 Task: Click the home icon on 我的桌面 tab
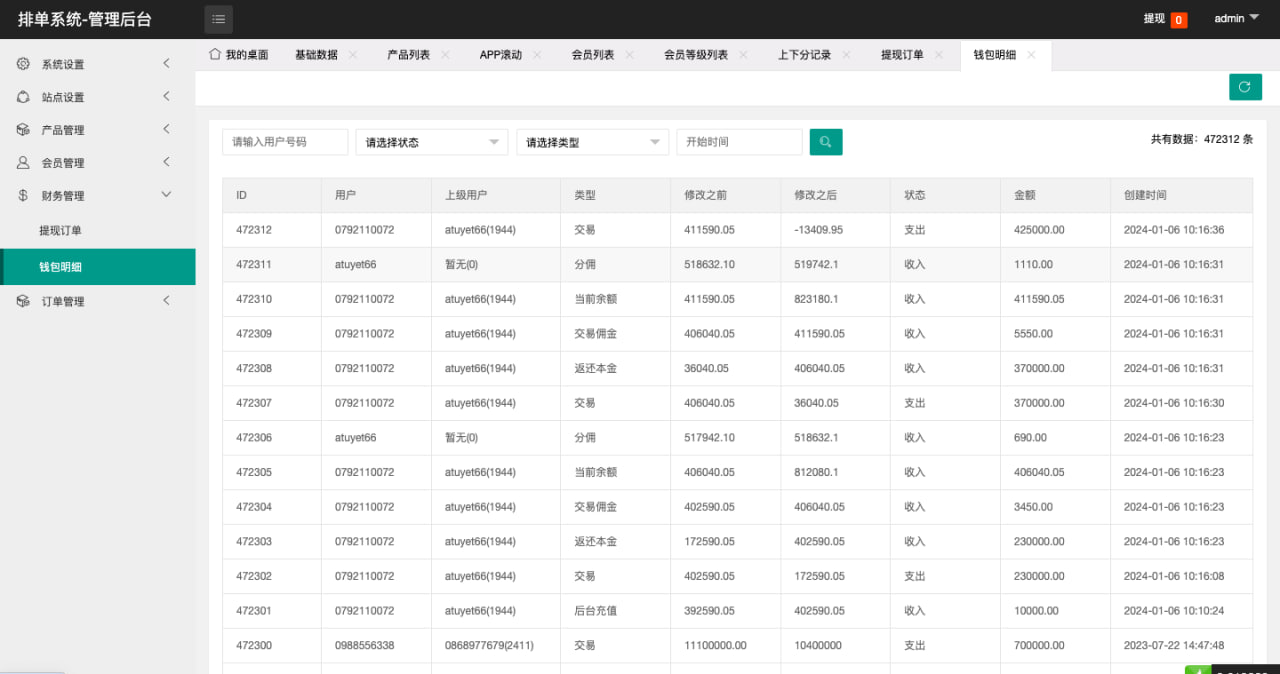point(214,54)
